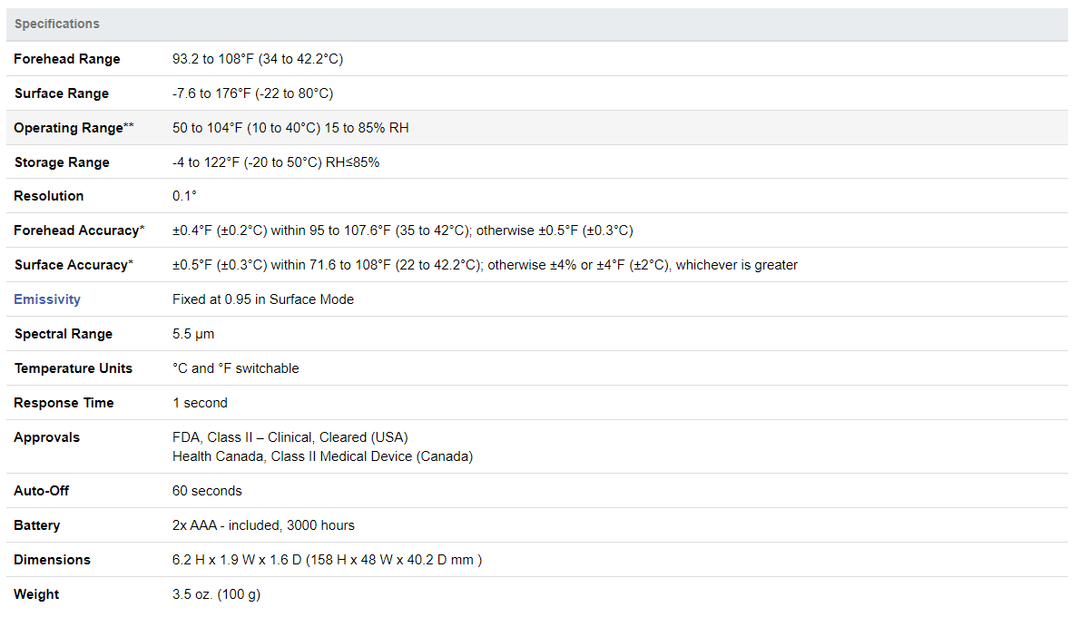Click the Auto-Off label
This screenshot has width=1080, height=627.
point(42,491)
